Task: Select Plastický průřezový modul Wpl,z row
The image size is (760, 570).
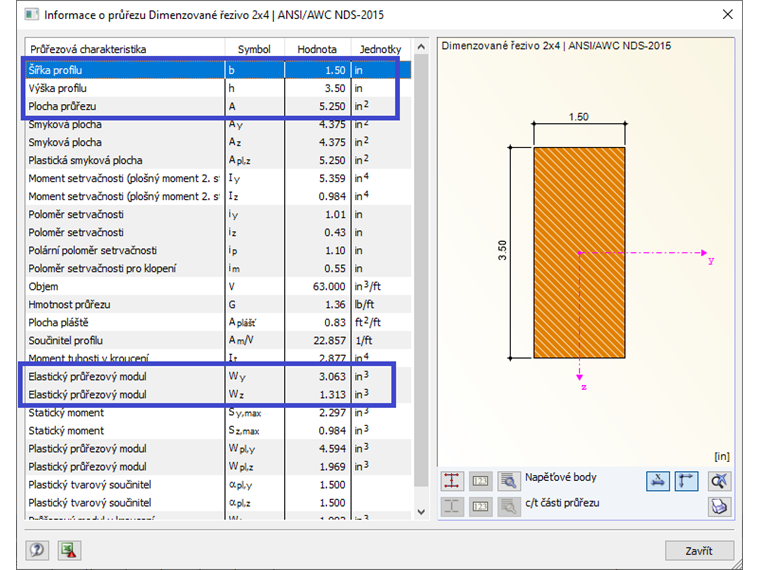Action: (x=218, y=466)
